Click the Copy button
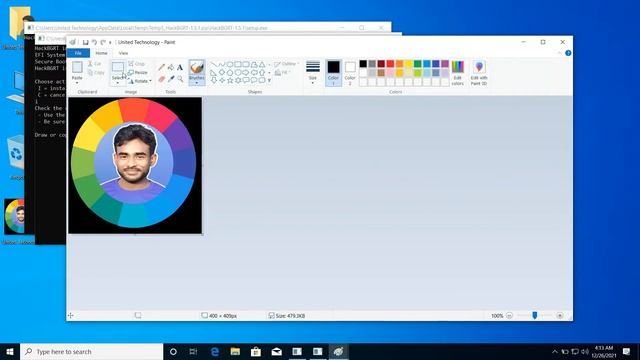The image size is (640, 360). click(x=96, y=73)
